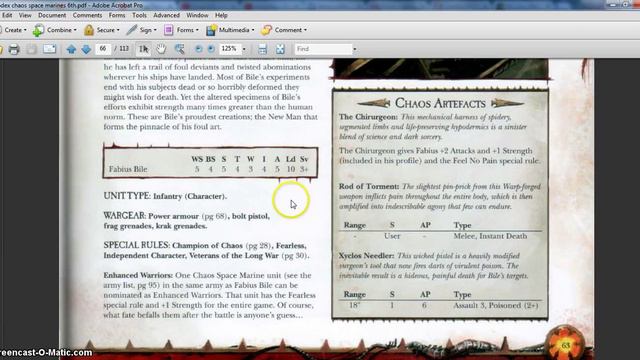Click 'Rod of Torment:' heading
This screenshot has width=640, height=360.
click(x=369, y=187)
